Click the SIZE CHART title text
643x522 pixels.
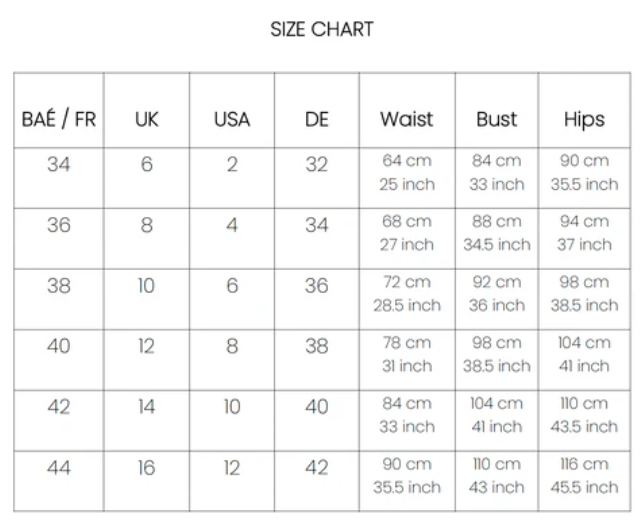coord(321,29)
